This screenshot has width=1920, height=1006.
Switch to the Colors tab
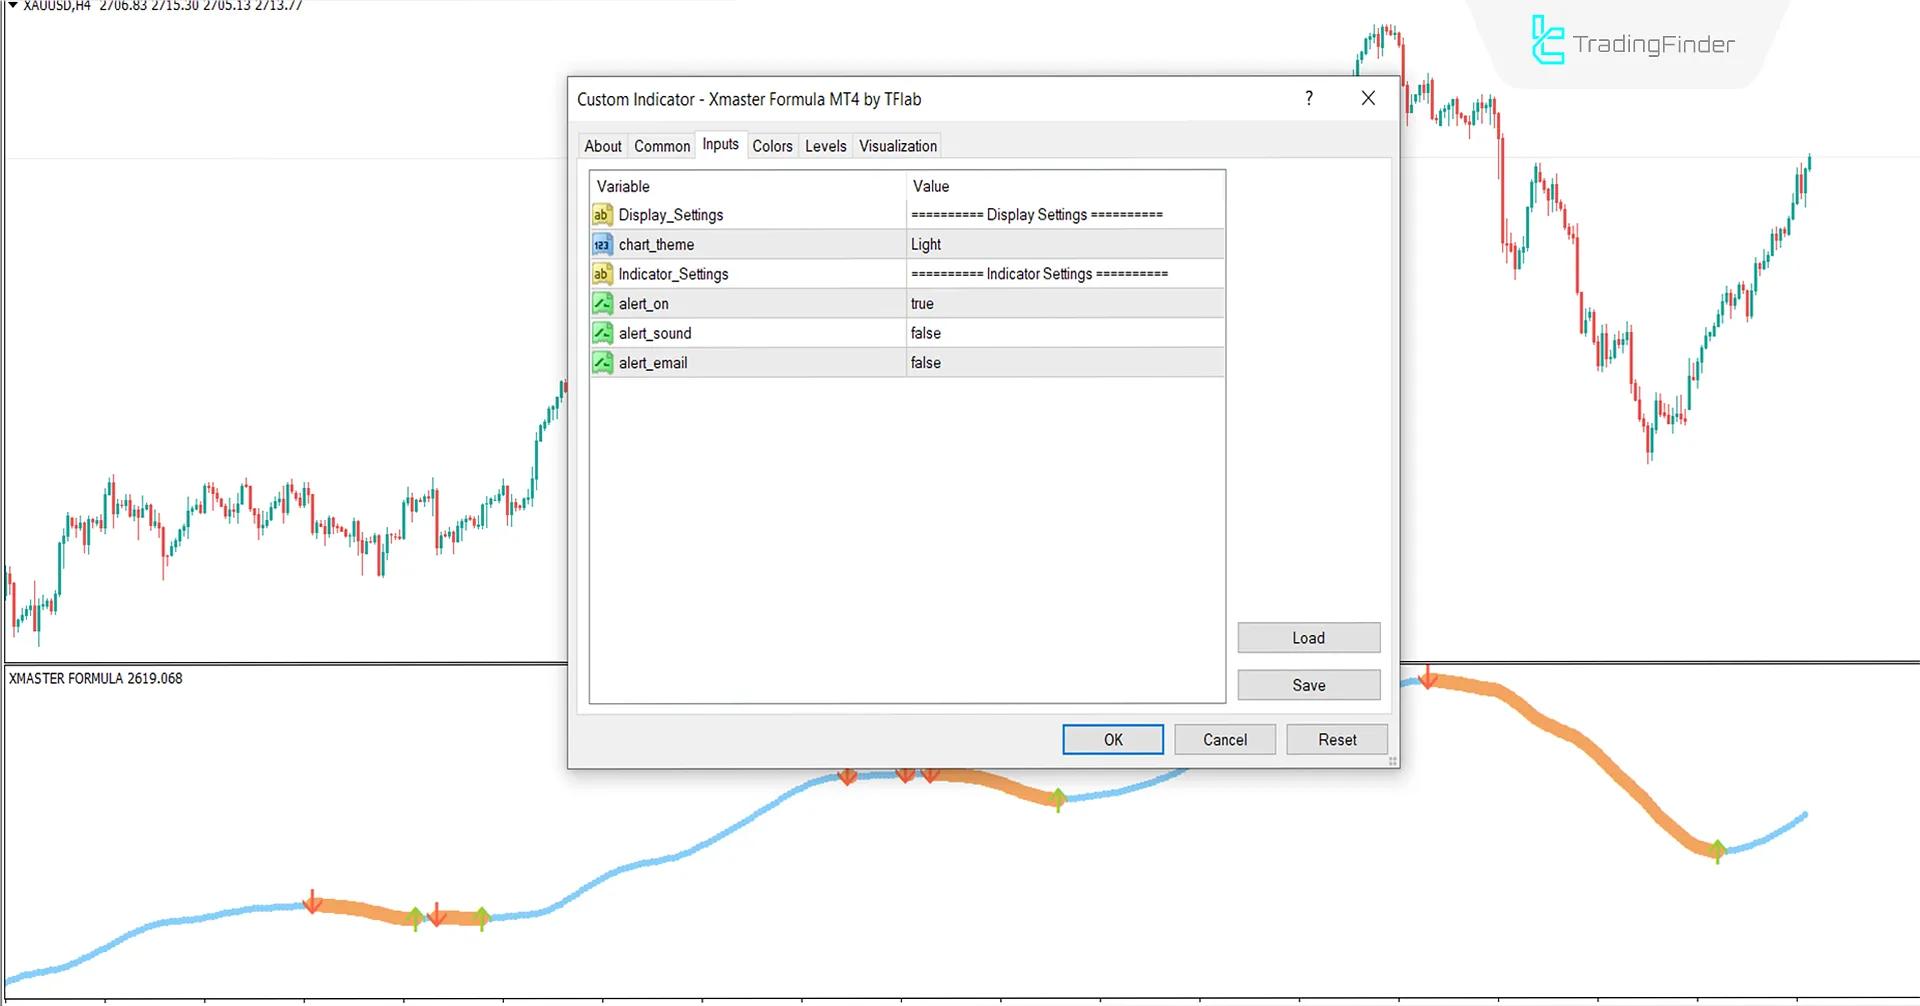pos(772,145)
